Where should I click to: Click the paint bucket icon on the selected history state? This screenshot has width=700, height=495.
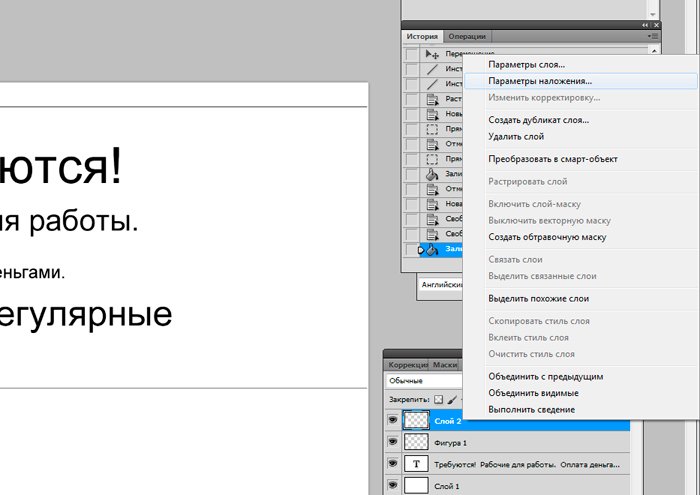[x=432, y=250]
